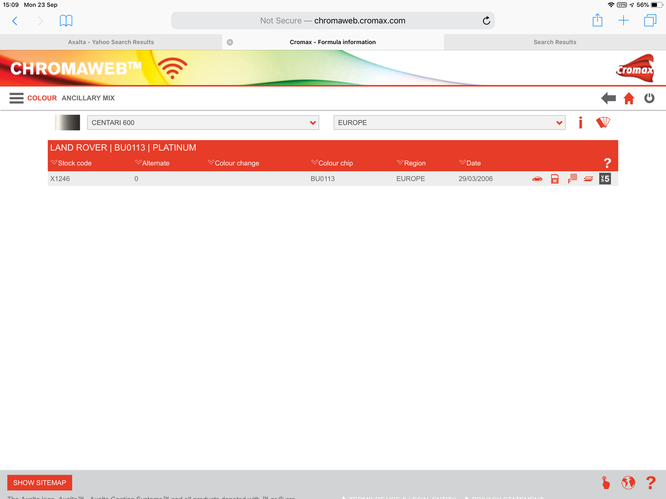Select colour chip BU0113 cell
Viewport: 666px width, 499px height.
(322, 179)
